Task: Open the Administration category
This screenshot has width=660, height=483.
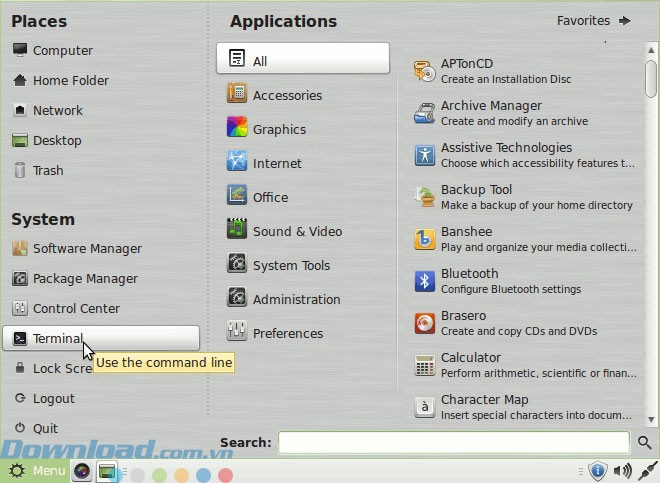Action: point(296,299)
